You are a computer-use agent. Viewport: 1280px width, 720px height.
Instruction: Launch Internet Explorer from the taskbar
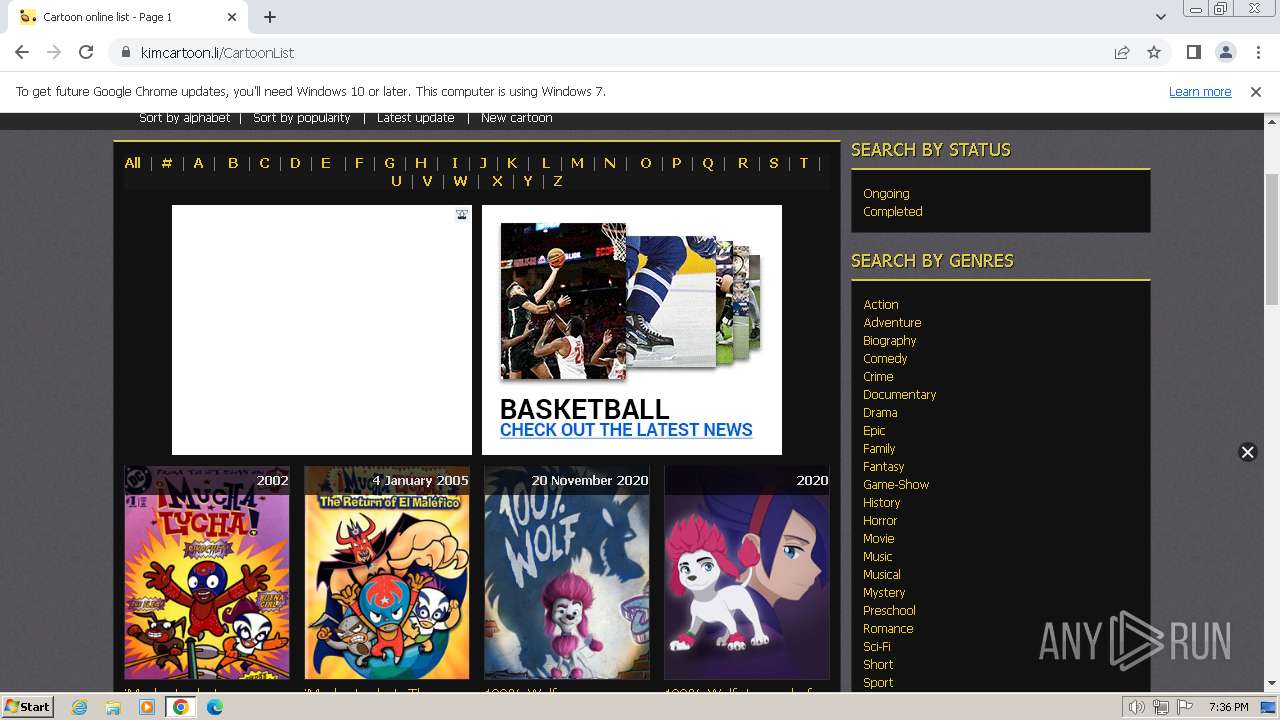80,707
